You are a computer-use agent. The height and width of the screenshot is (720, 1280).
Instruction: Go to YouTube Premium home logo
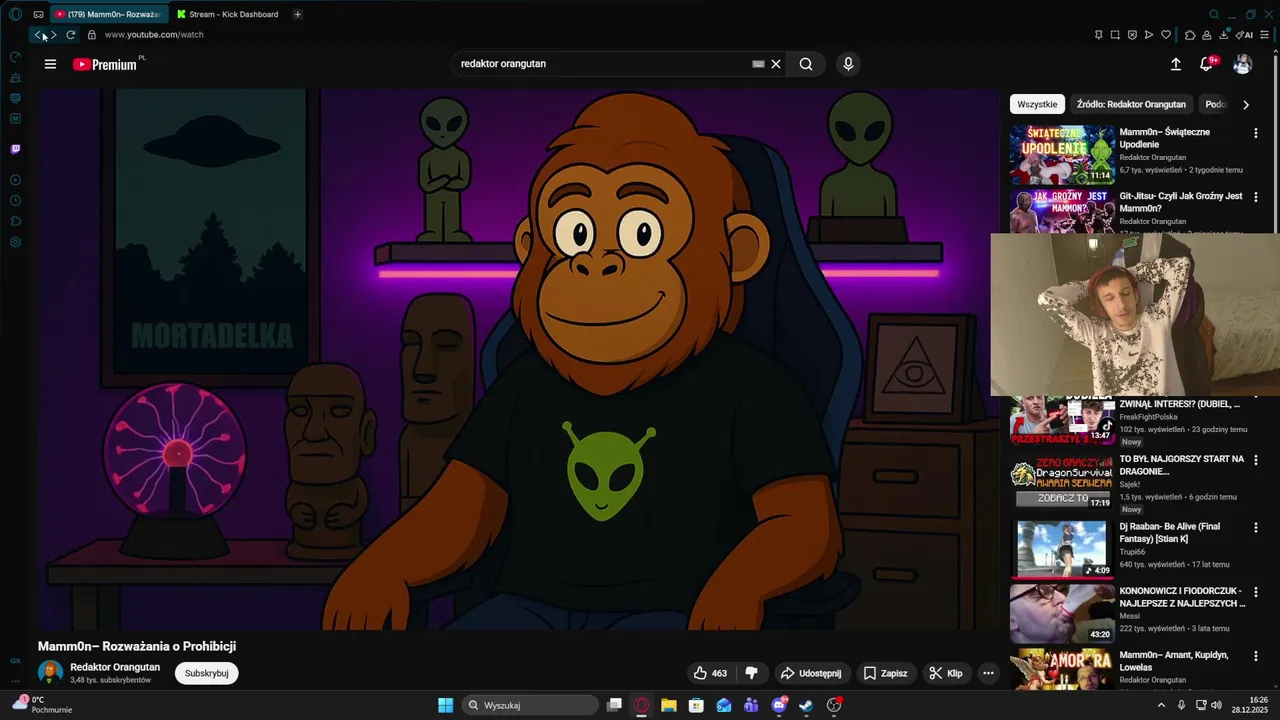click(105, 64)
